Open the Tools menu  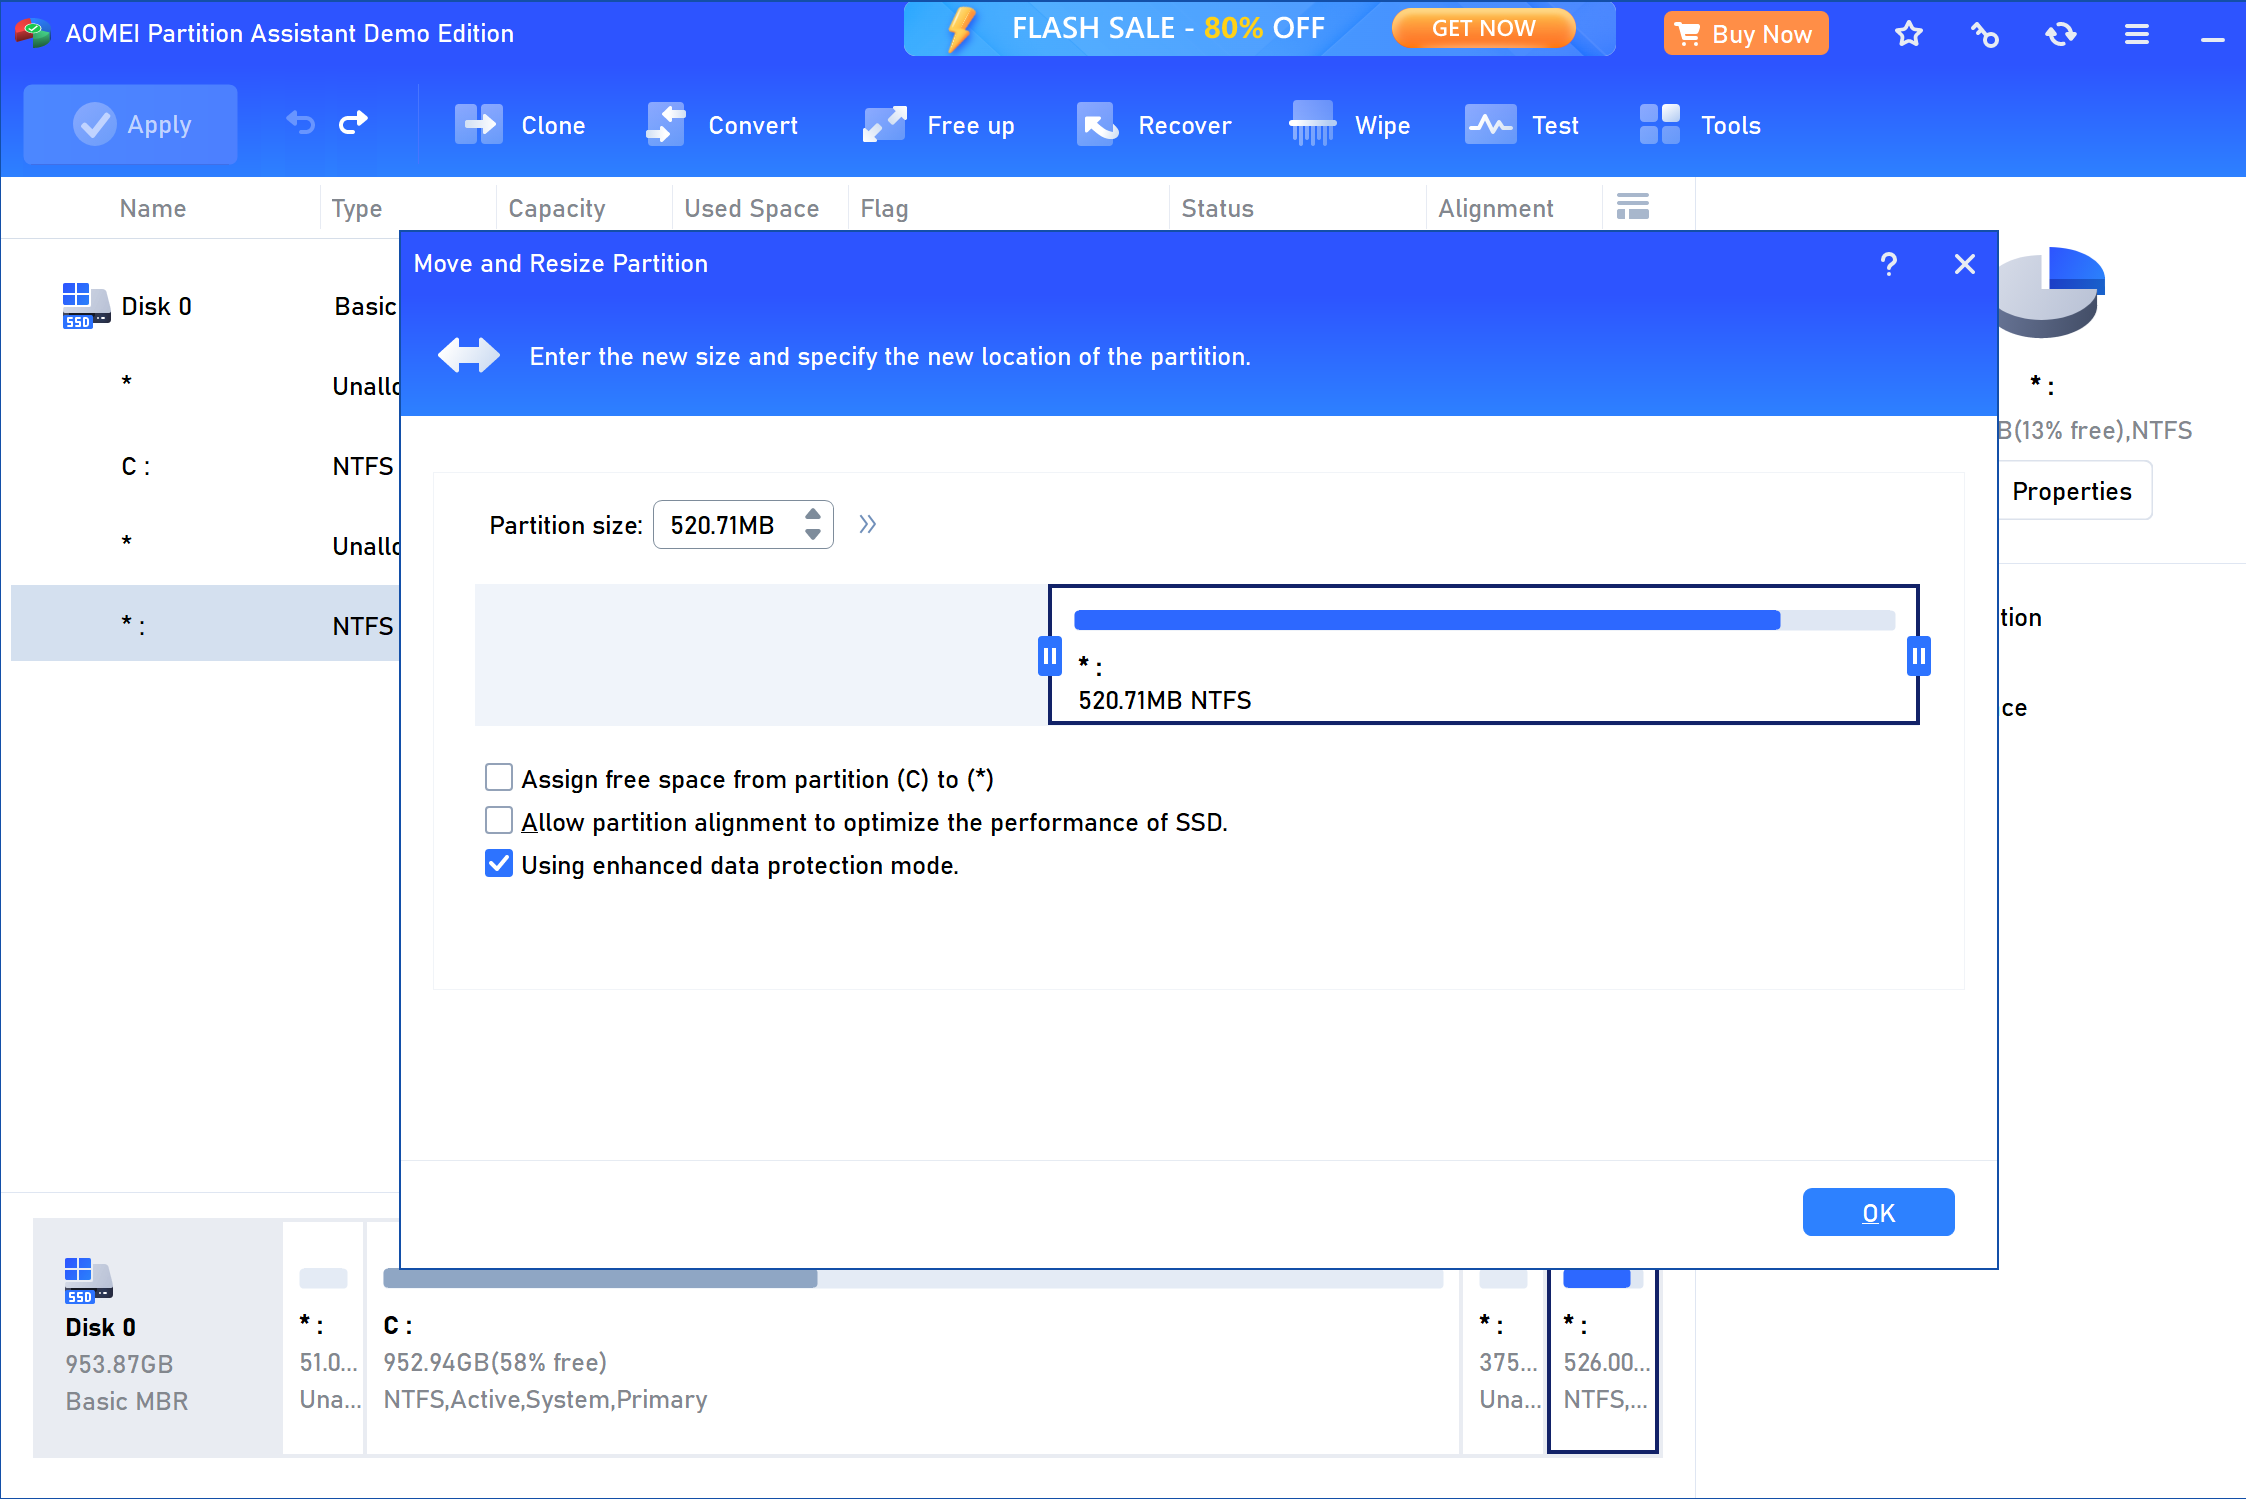click(x=1700, y=125)
